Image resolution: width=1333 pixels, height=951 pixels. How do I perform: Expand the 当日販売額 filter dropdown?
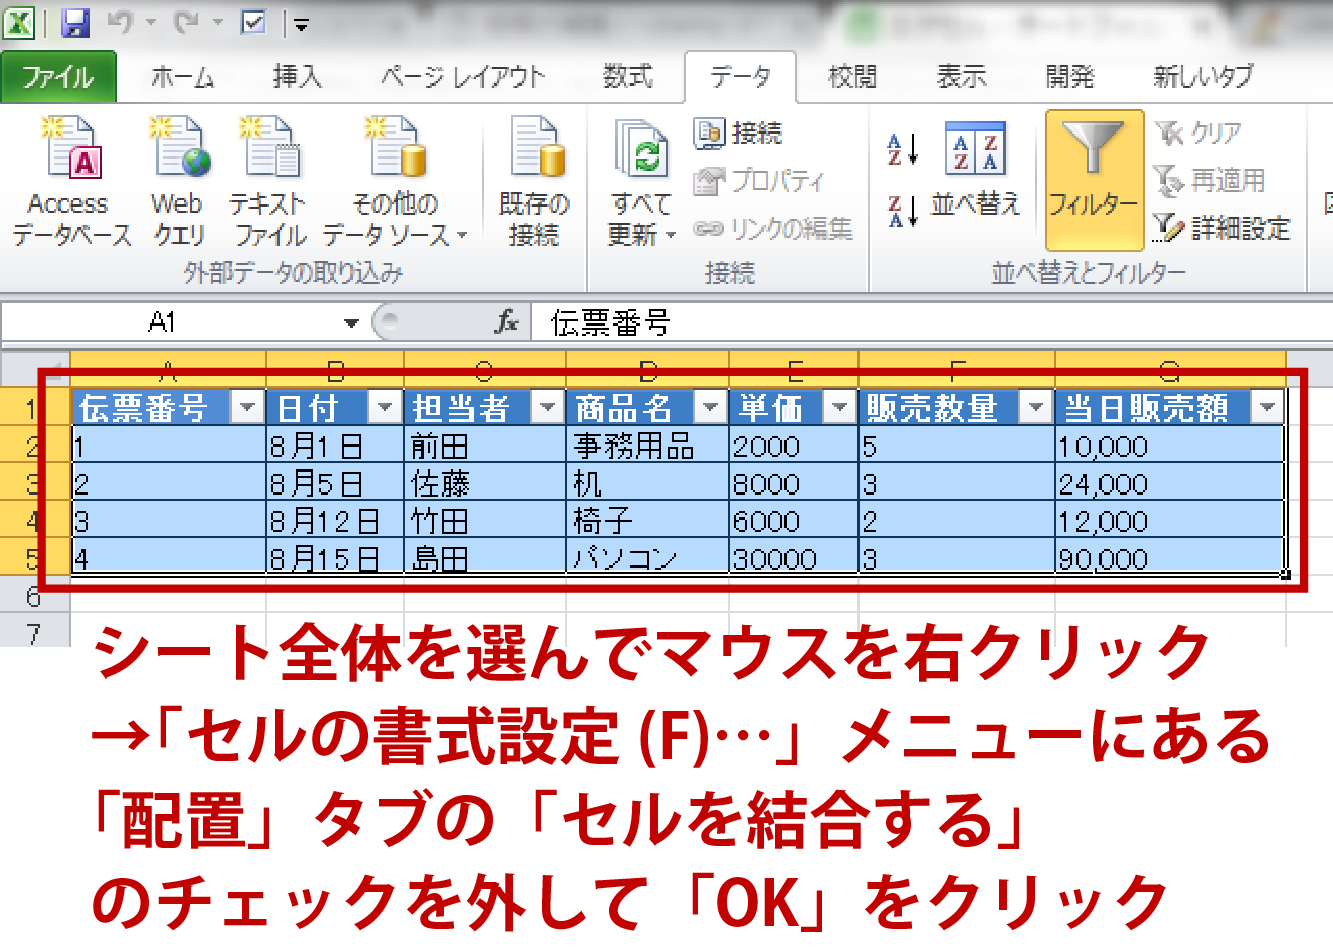(x=1268, y=407)
